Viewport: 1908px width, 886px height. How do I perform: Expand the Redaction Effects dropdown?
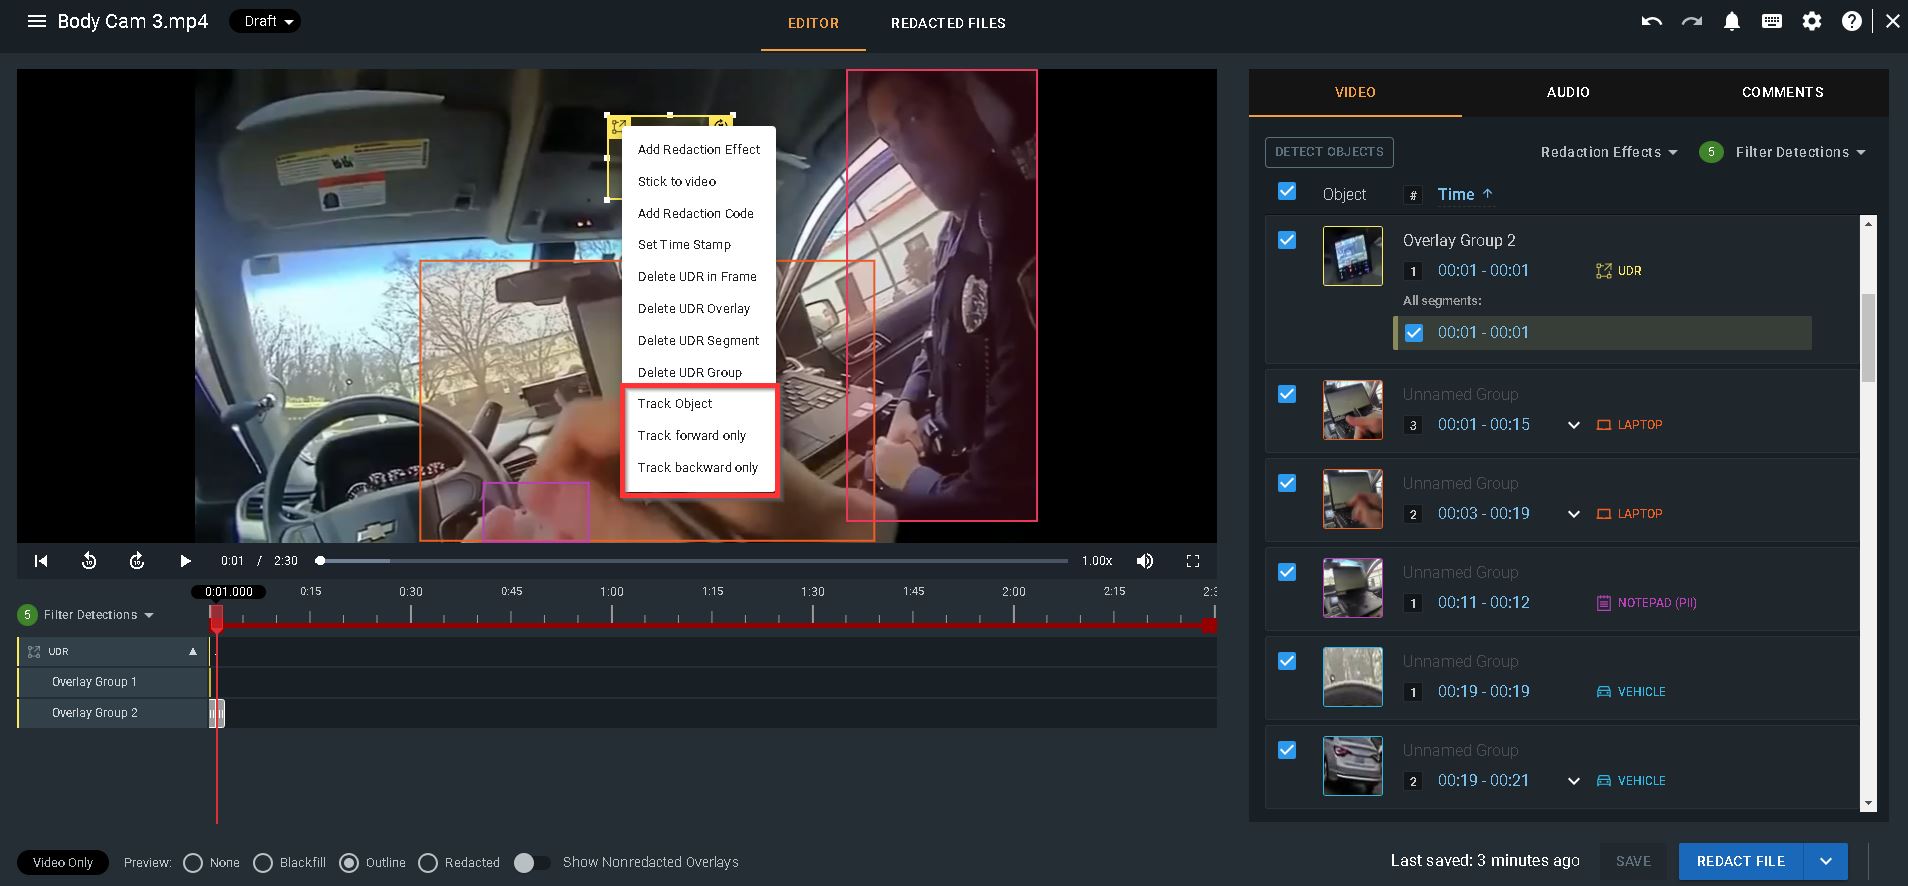[1608, 152]
